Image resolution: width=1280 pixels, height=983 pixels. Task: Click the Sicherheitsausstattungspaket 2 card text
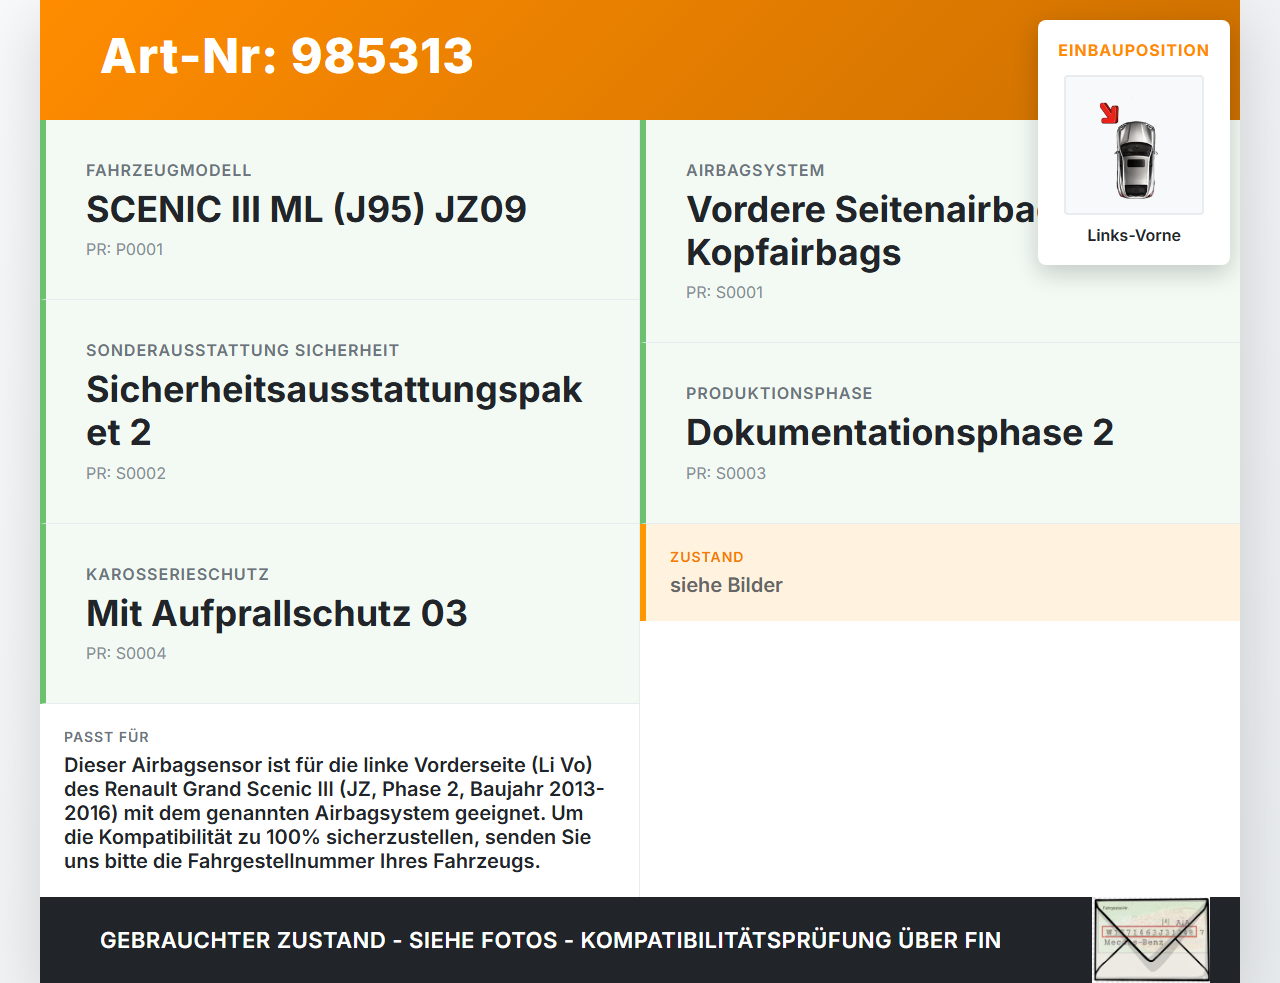click(334, 410)
